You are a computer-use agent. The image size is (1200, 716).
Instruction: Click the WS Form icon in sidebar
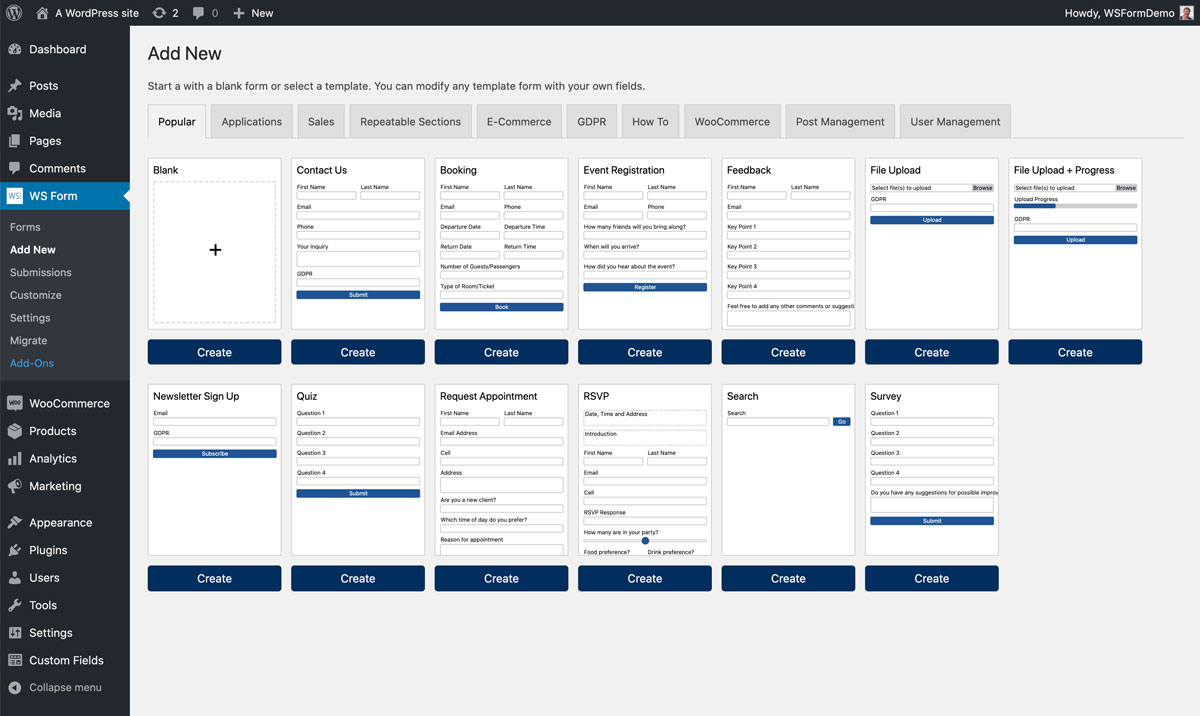(15, 196)
